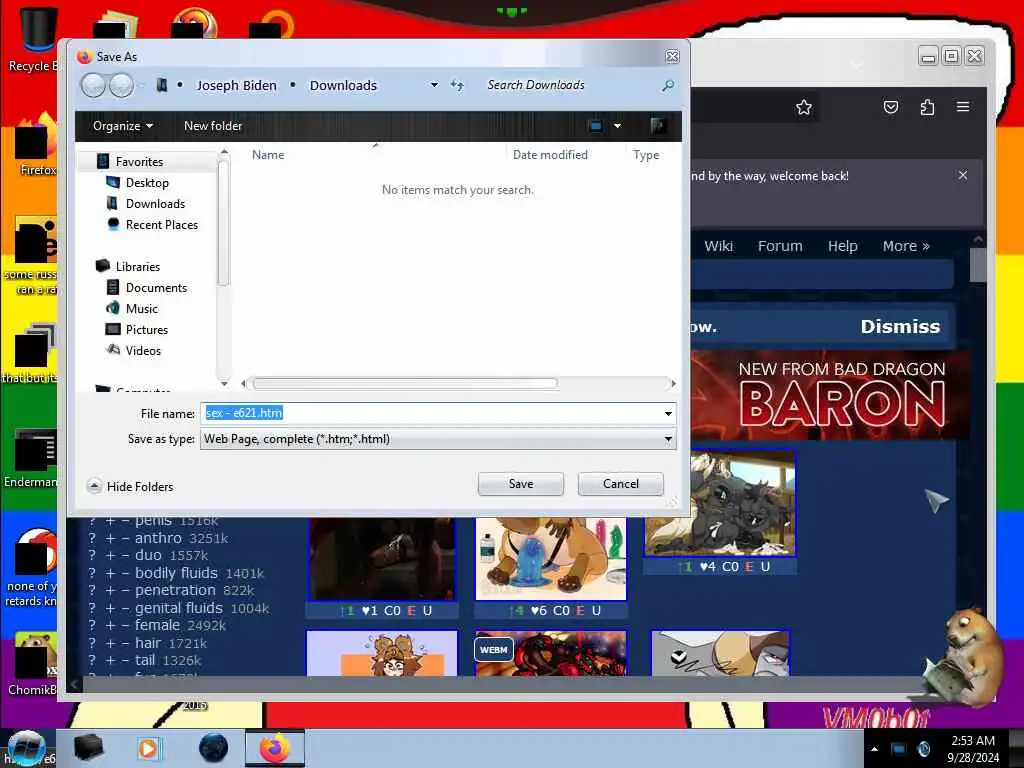Show hidden system tray icons

(874, 749)
